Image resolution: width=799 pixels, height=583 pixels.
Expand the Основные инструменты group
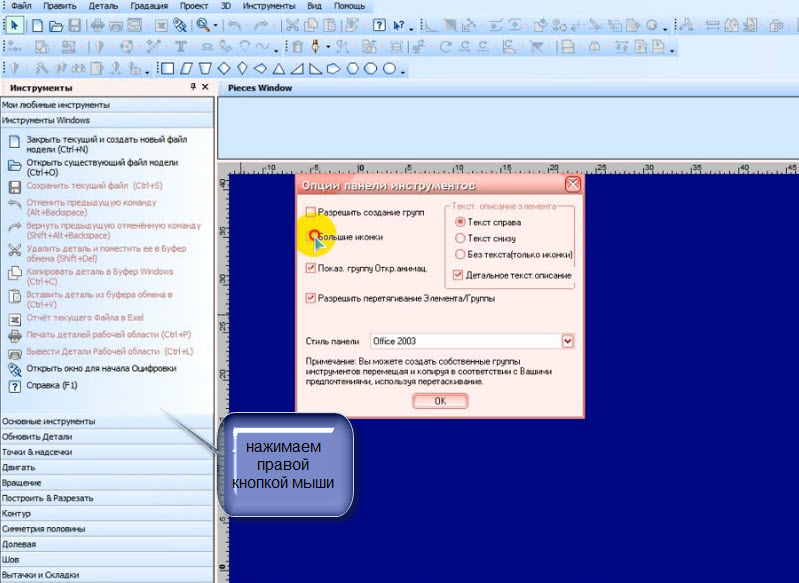point(107,421)
